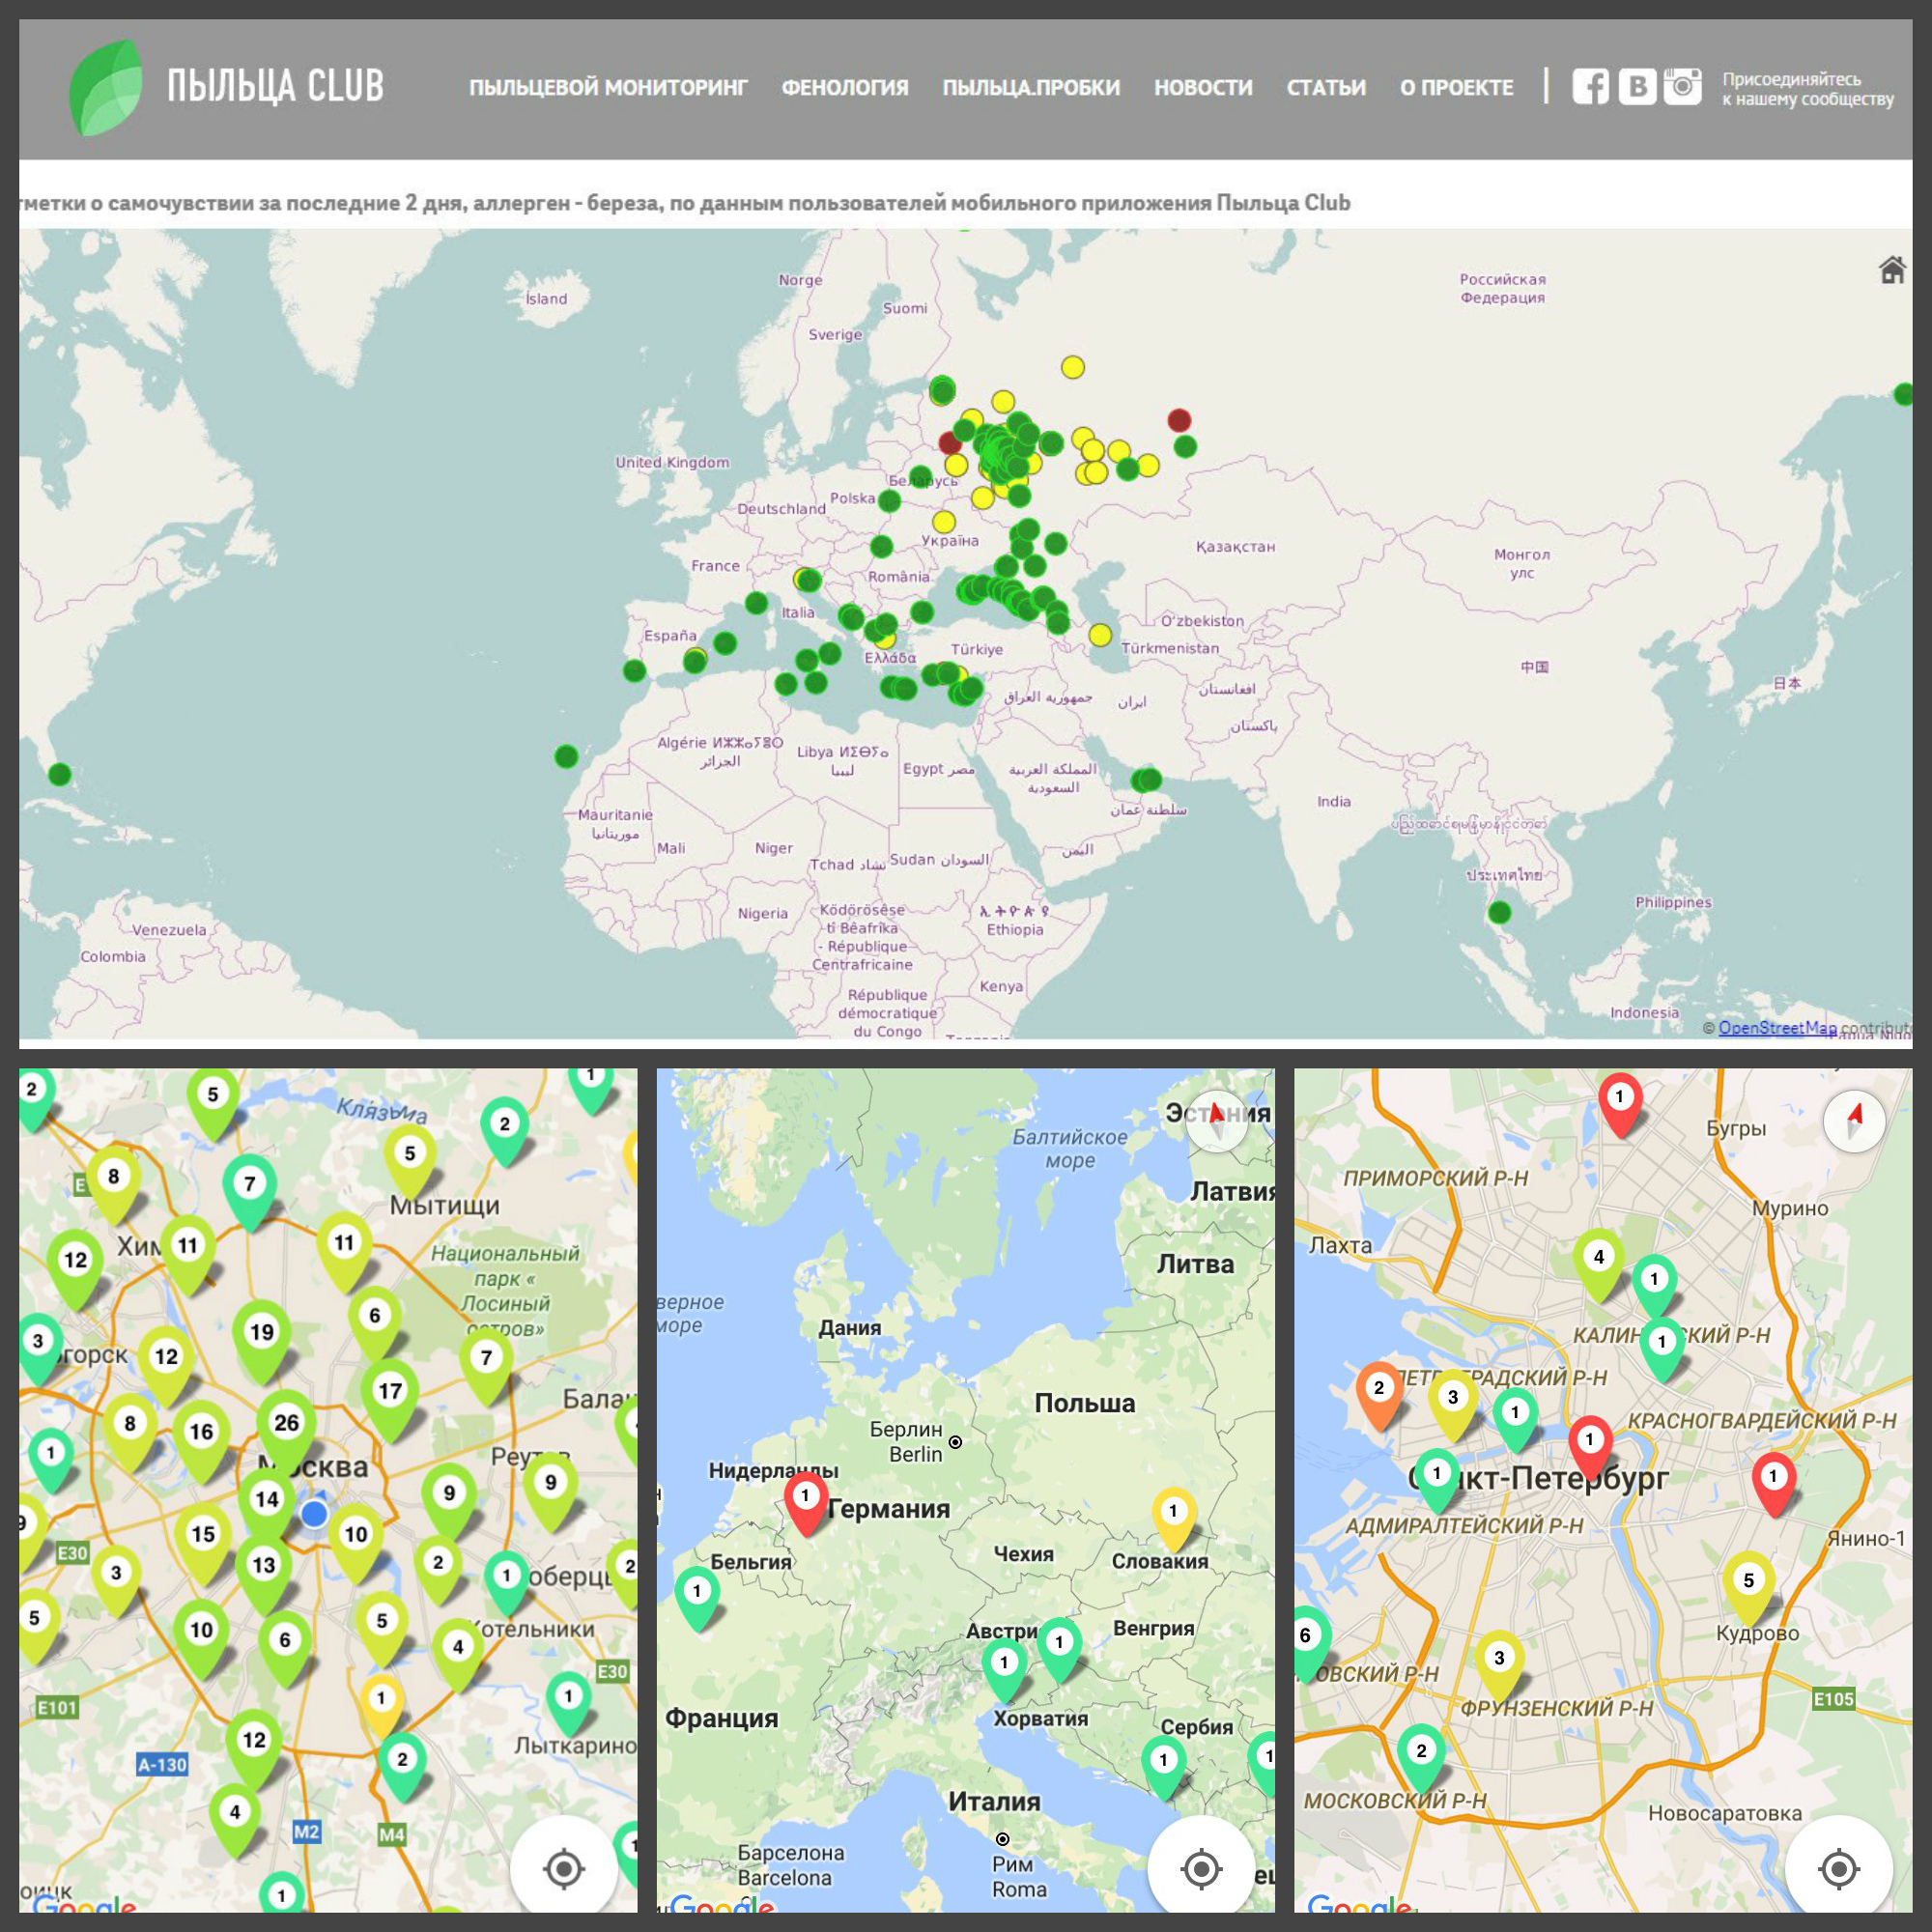Select the Moscow pin numbered 16
Viewport: 1932px width, 1932px height.
[x=201, y=1436]
